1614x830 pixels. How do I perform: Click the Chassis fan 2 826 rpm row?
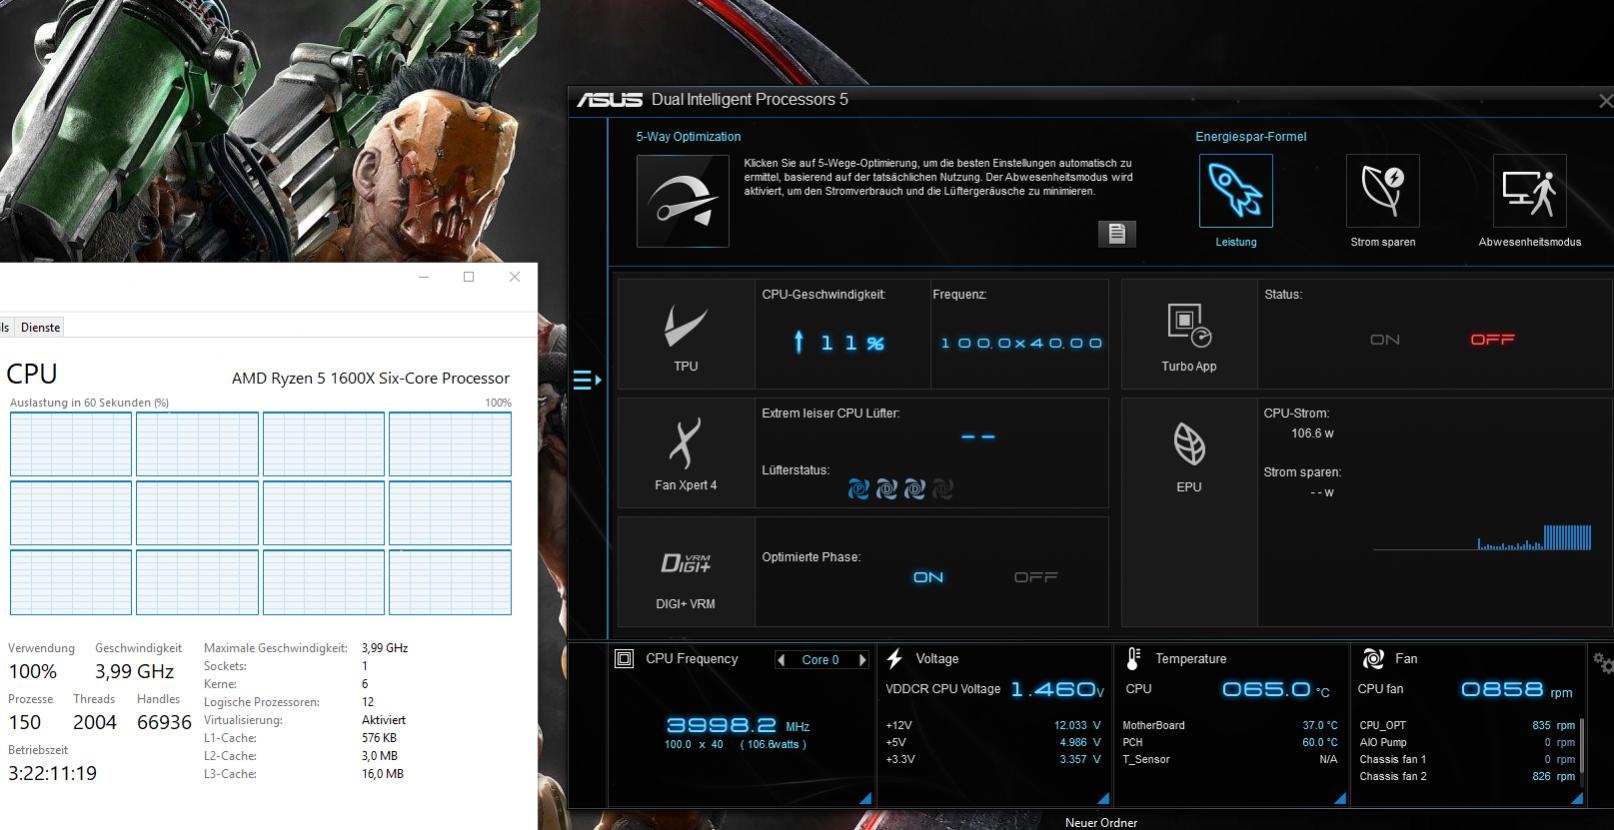point(1467,777)
